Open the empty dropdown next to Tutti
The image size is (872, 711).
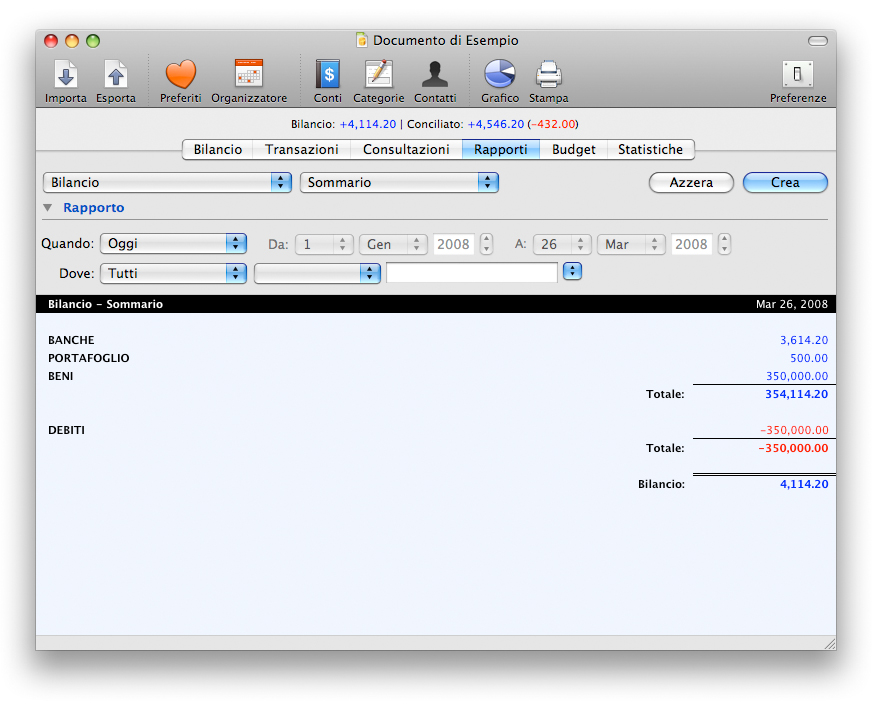coord(317,273)
